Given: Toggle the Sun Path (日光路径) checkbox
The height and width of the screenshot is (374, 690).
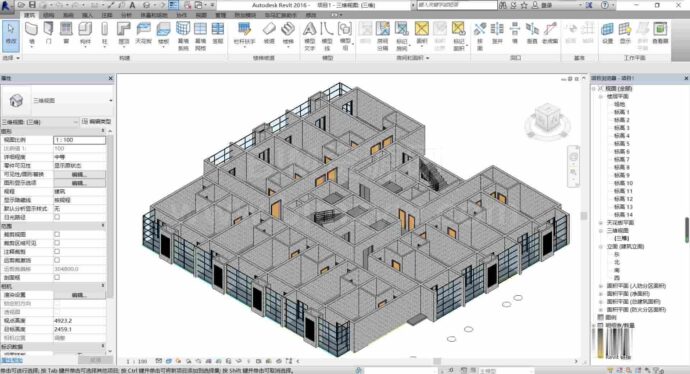Looking at the screenshot, I should coord(57,217).
